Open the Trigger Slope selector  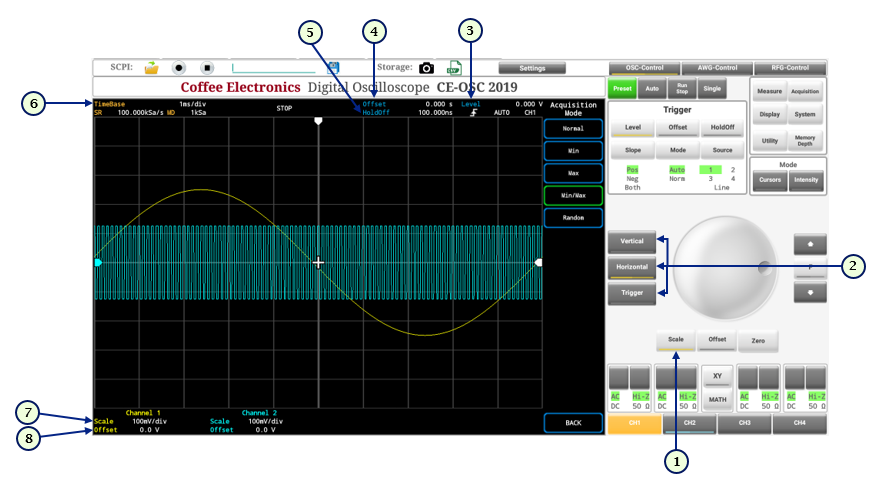coord(632,149)
